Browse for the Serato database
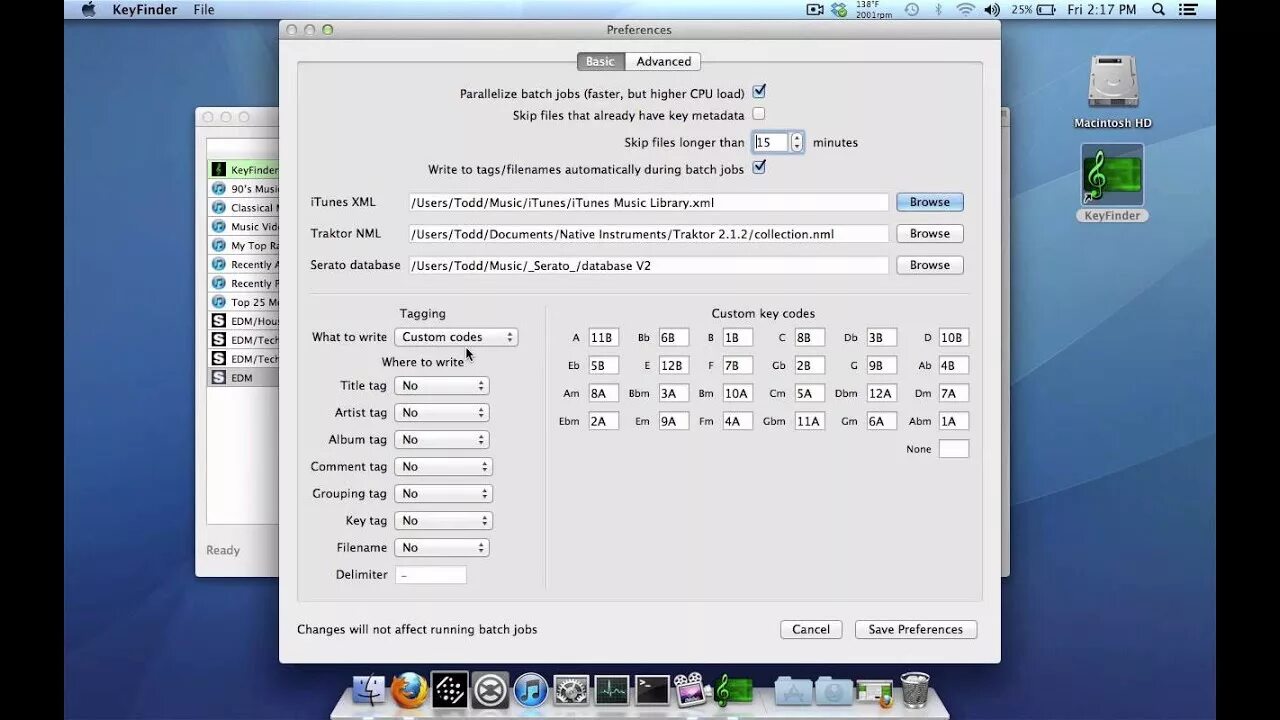Screen dimensions: 1280x720 point(929,265)
